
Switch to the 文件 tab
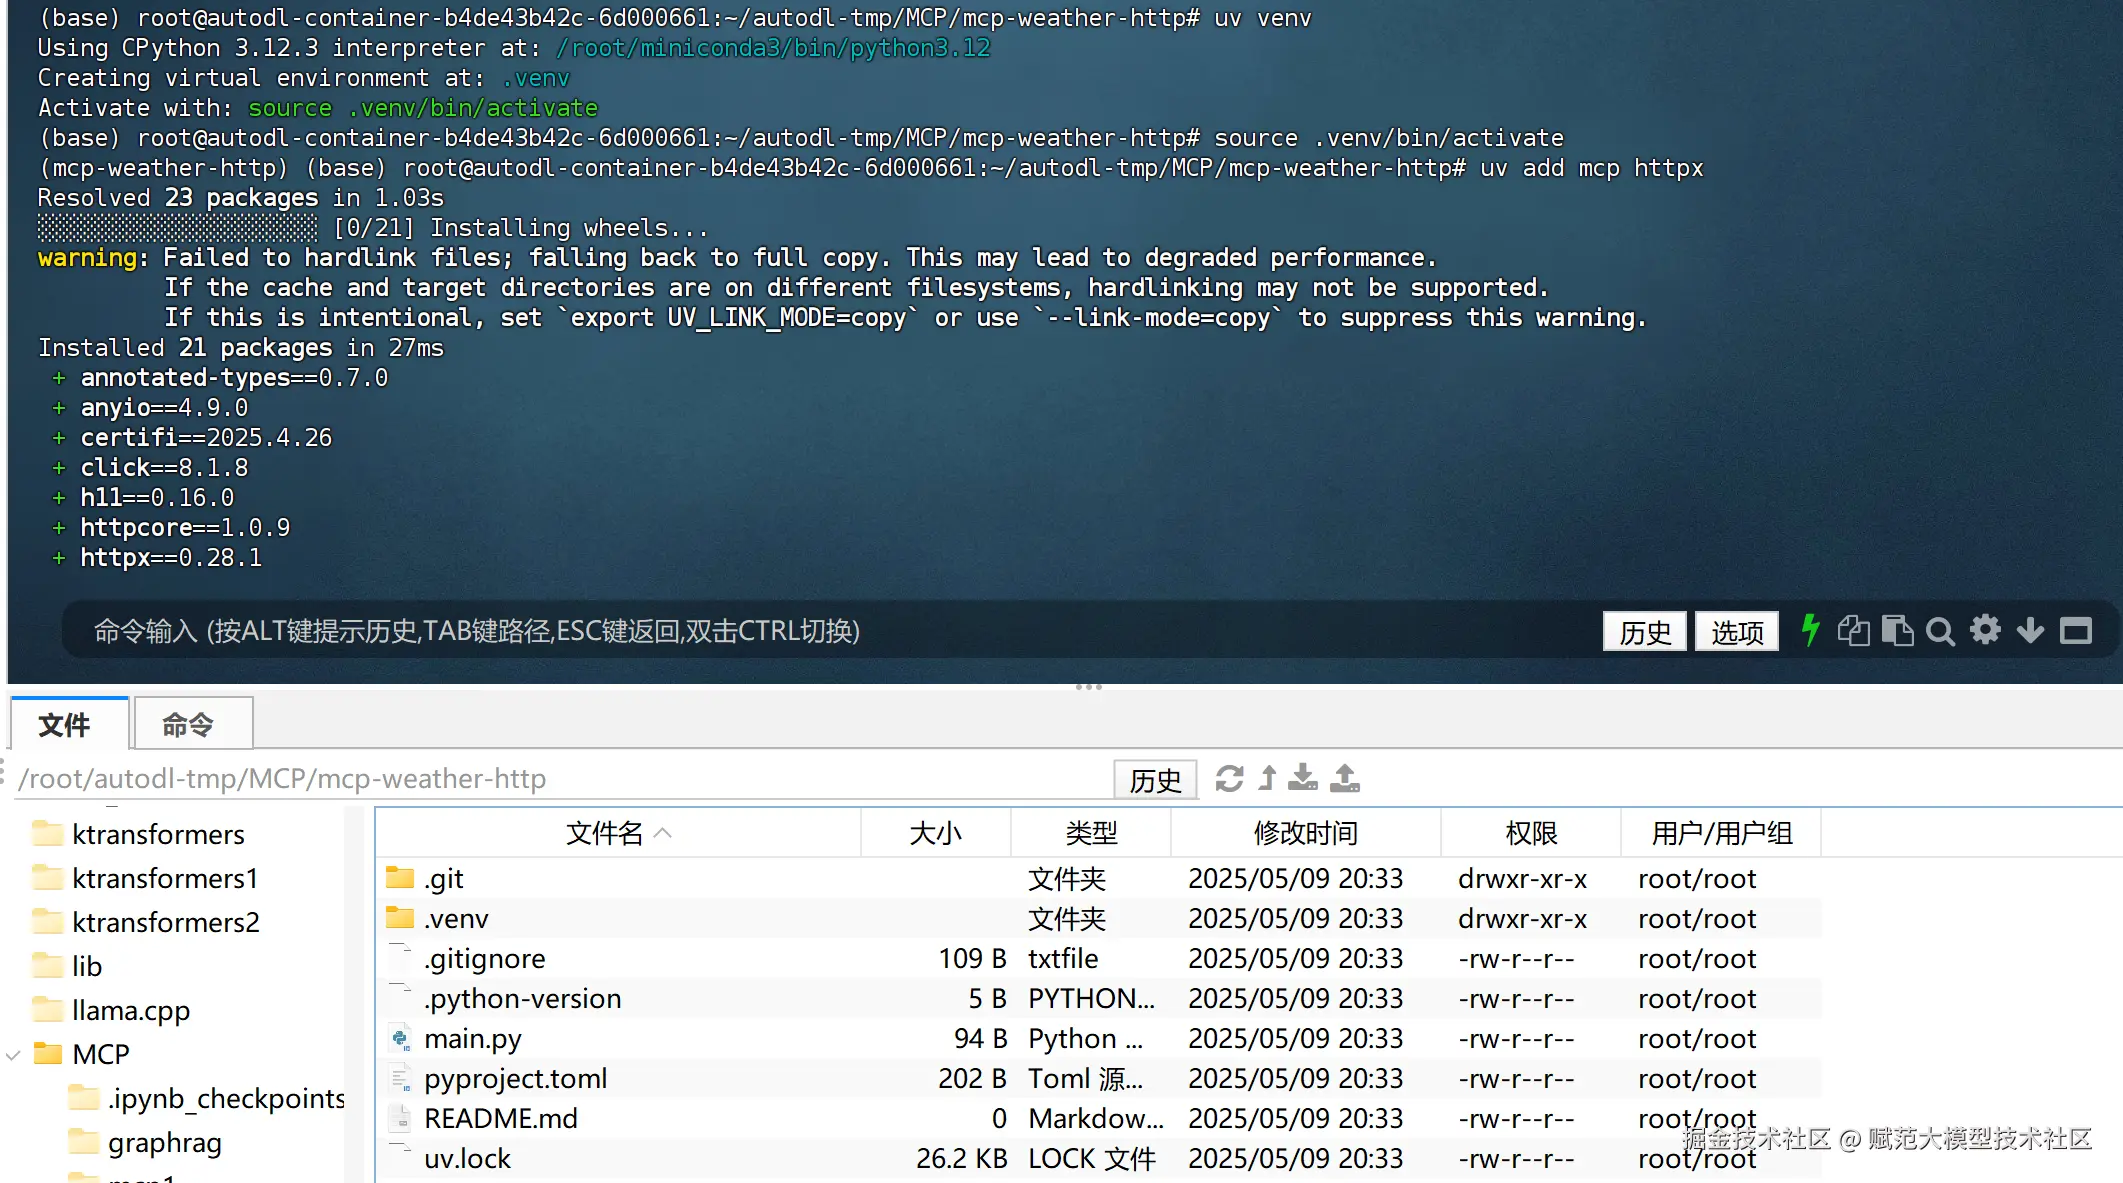(x=65, y=724)
